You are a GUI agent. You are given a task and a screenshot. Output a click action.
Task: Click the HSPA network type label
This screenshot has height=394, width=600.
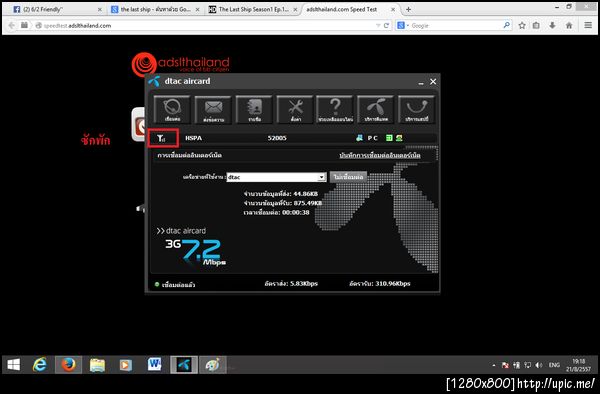pyautogui.click(x=194, y=138)
